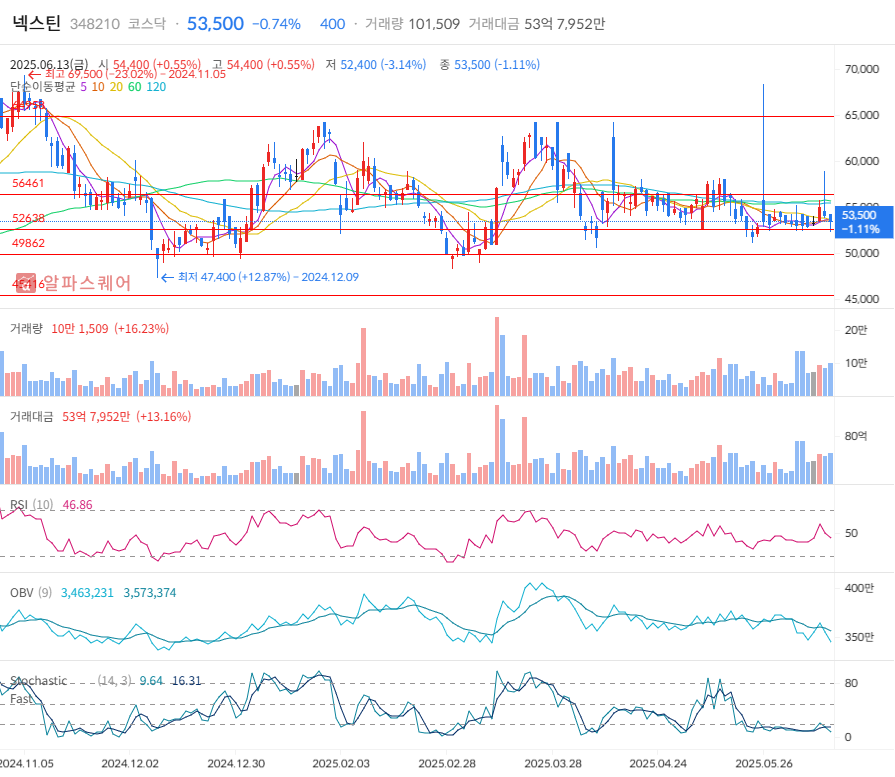Click the blue 400 price change value

click(332, 24)
